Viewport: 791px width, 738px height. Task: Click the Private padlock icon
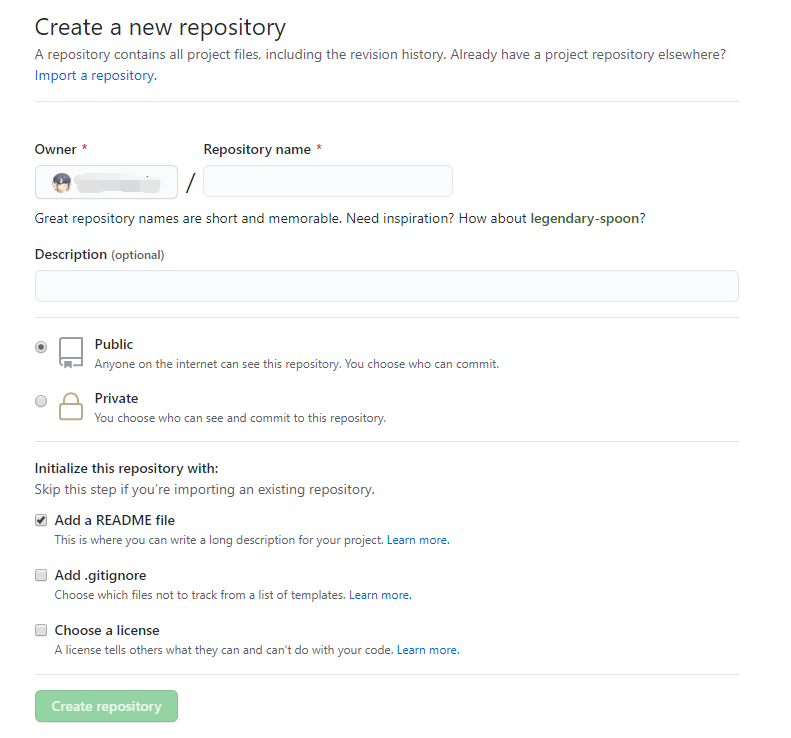click(x=71, y=406)
